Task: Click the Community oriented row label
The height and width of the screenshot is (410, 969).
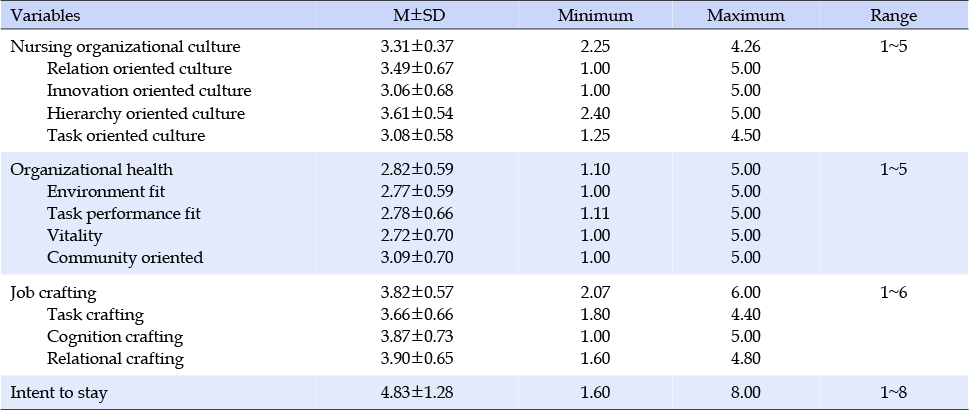Action: click(x=125, y=258)
